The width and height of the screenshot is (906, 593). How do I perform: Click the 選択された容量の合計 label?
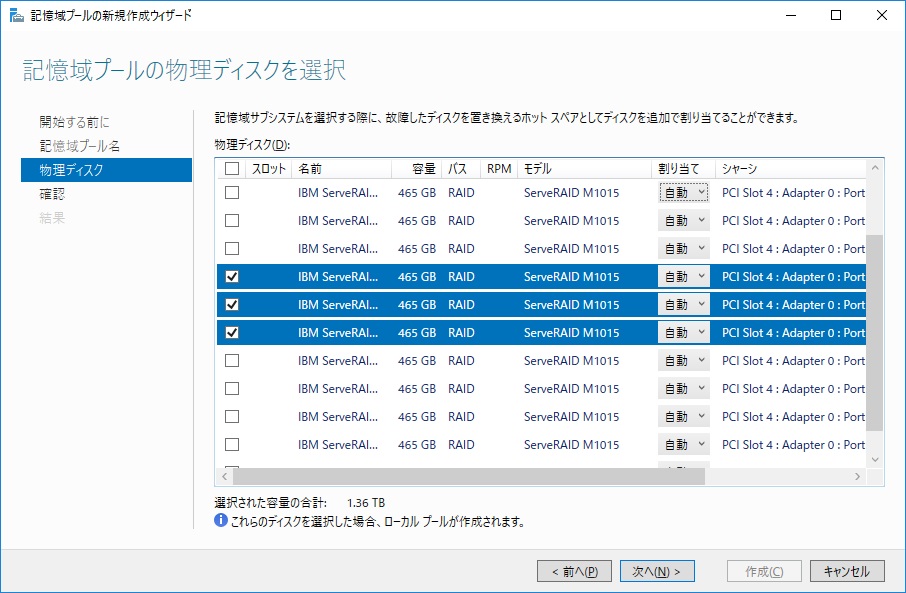pos(270,503)
